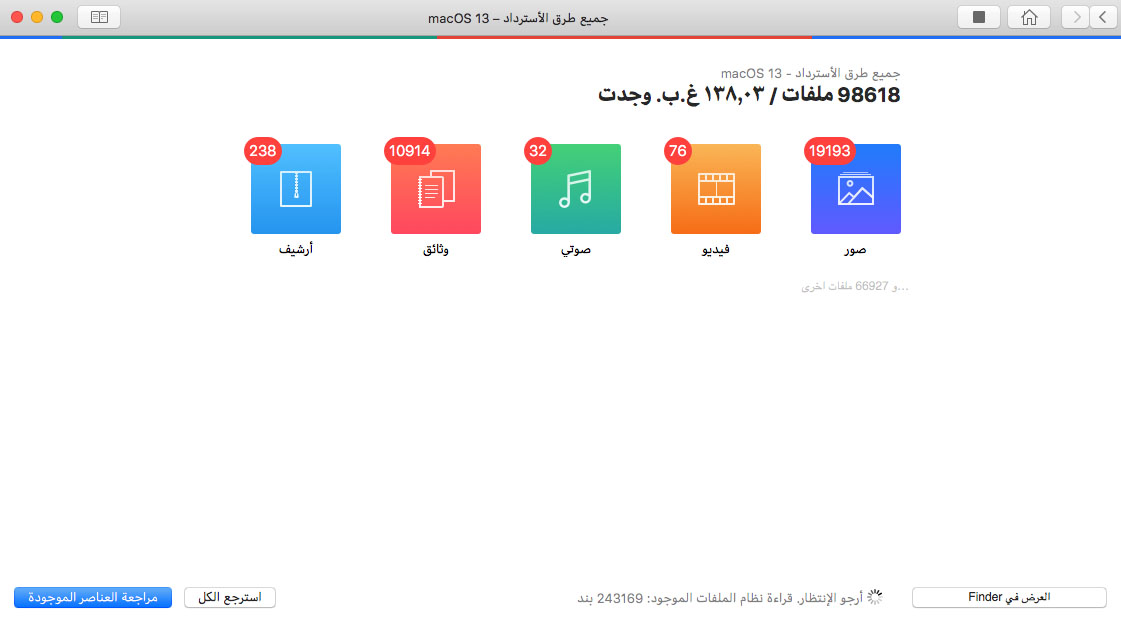
Task: Click the spinning progress indicator
Action: pos(875,597)
